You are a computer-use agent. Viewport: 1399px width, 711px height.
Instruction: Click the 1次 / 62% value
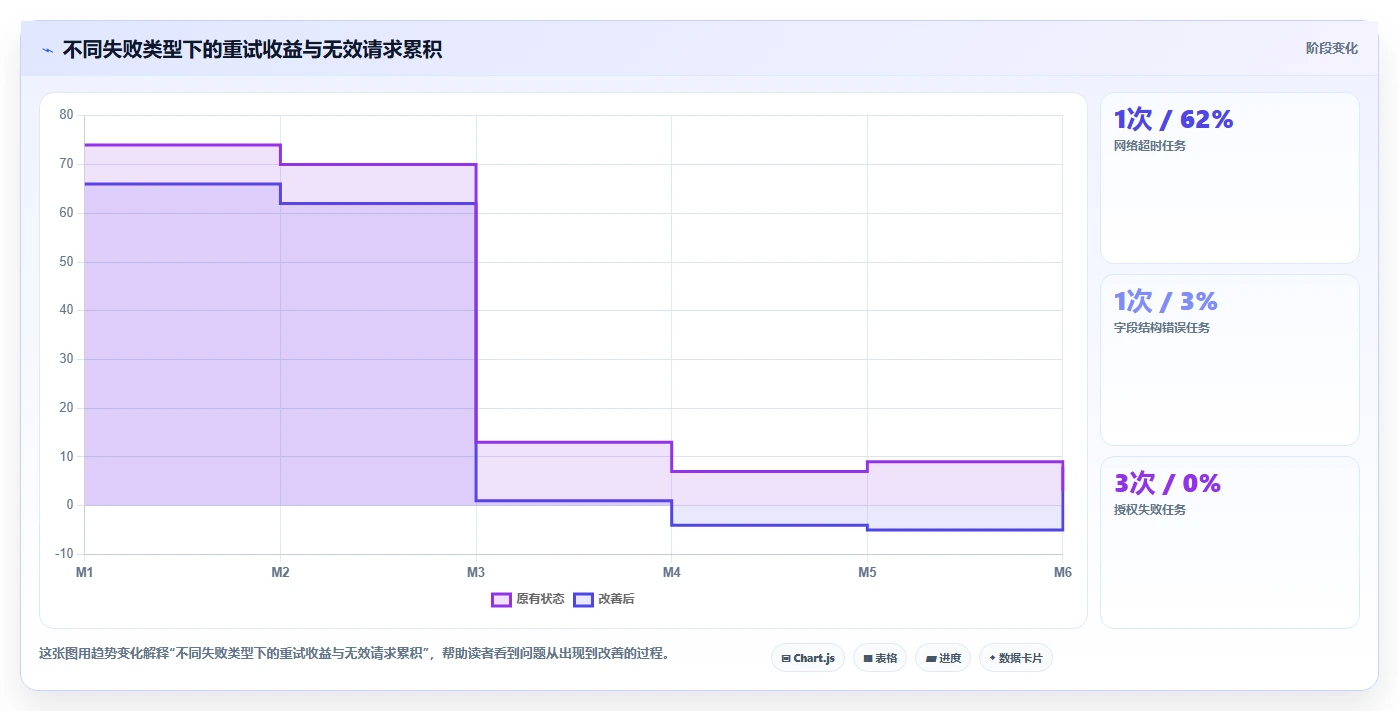1174,119
